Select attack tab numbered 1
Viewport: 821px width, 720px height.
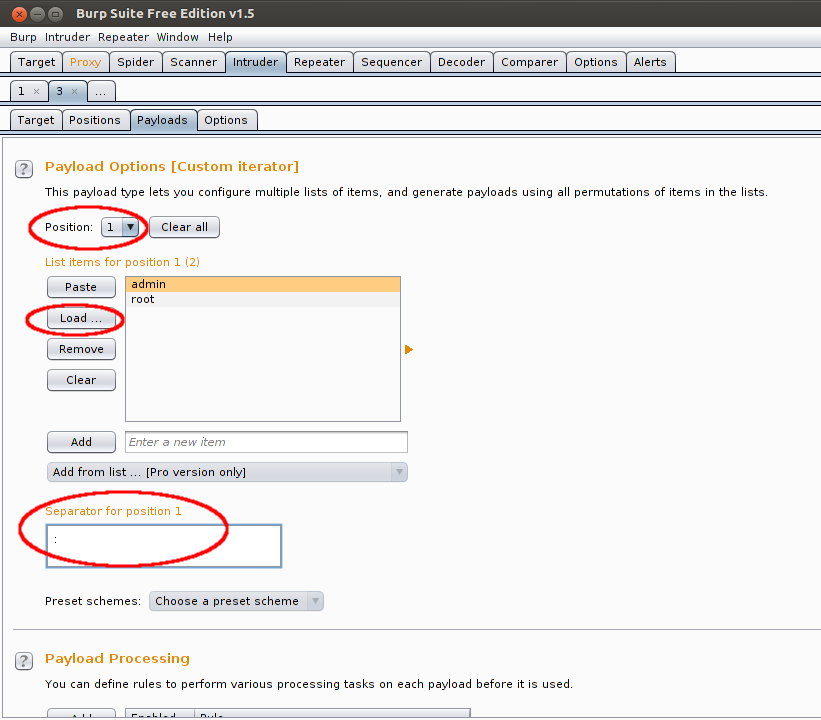click(x=21, y=92)
